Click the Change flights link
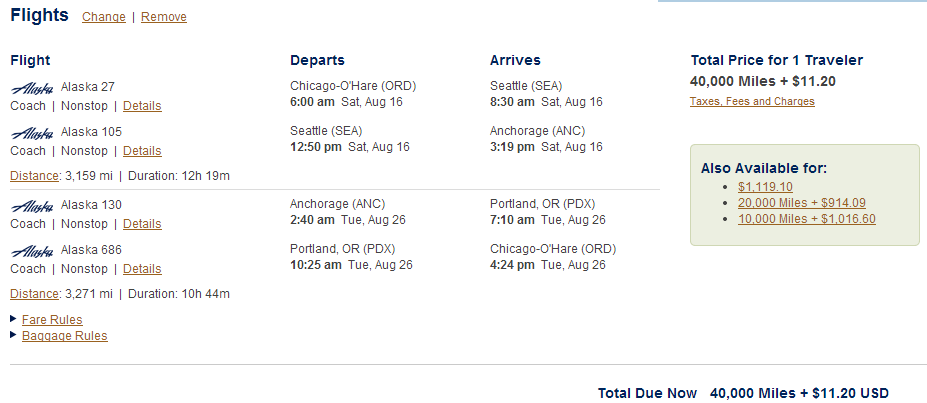Image resolution: width=927 pixels, height=403 pixels. coord(104,17)
